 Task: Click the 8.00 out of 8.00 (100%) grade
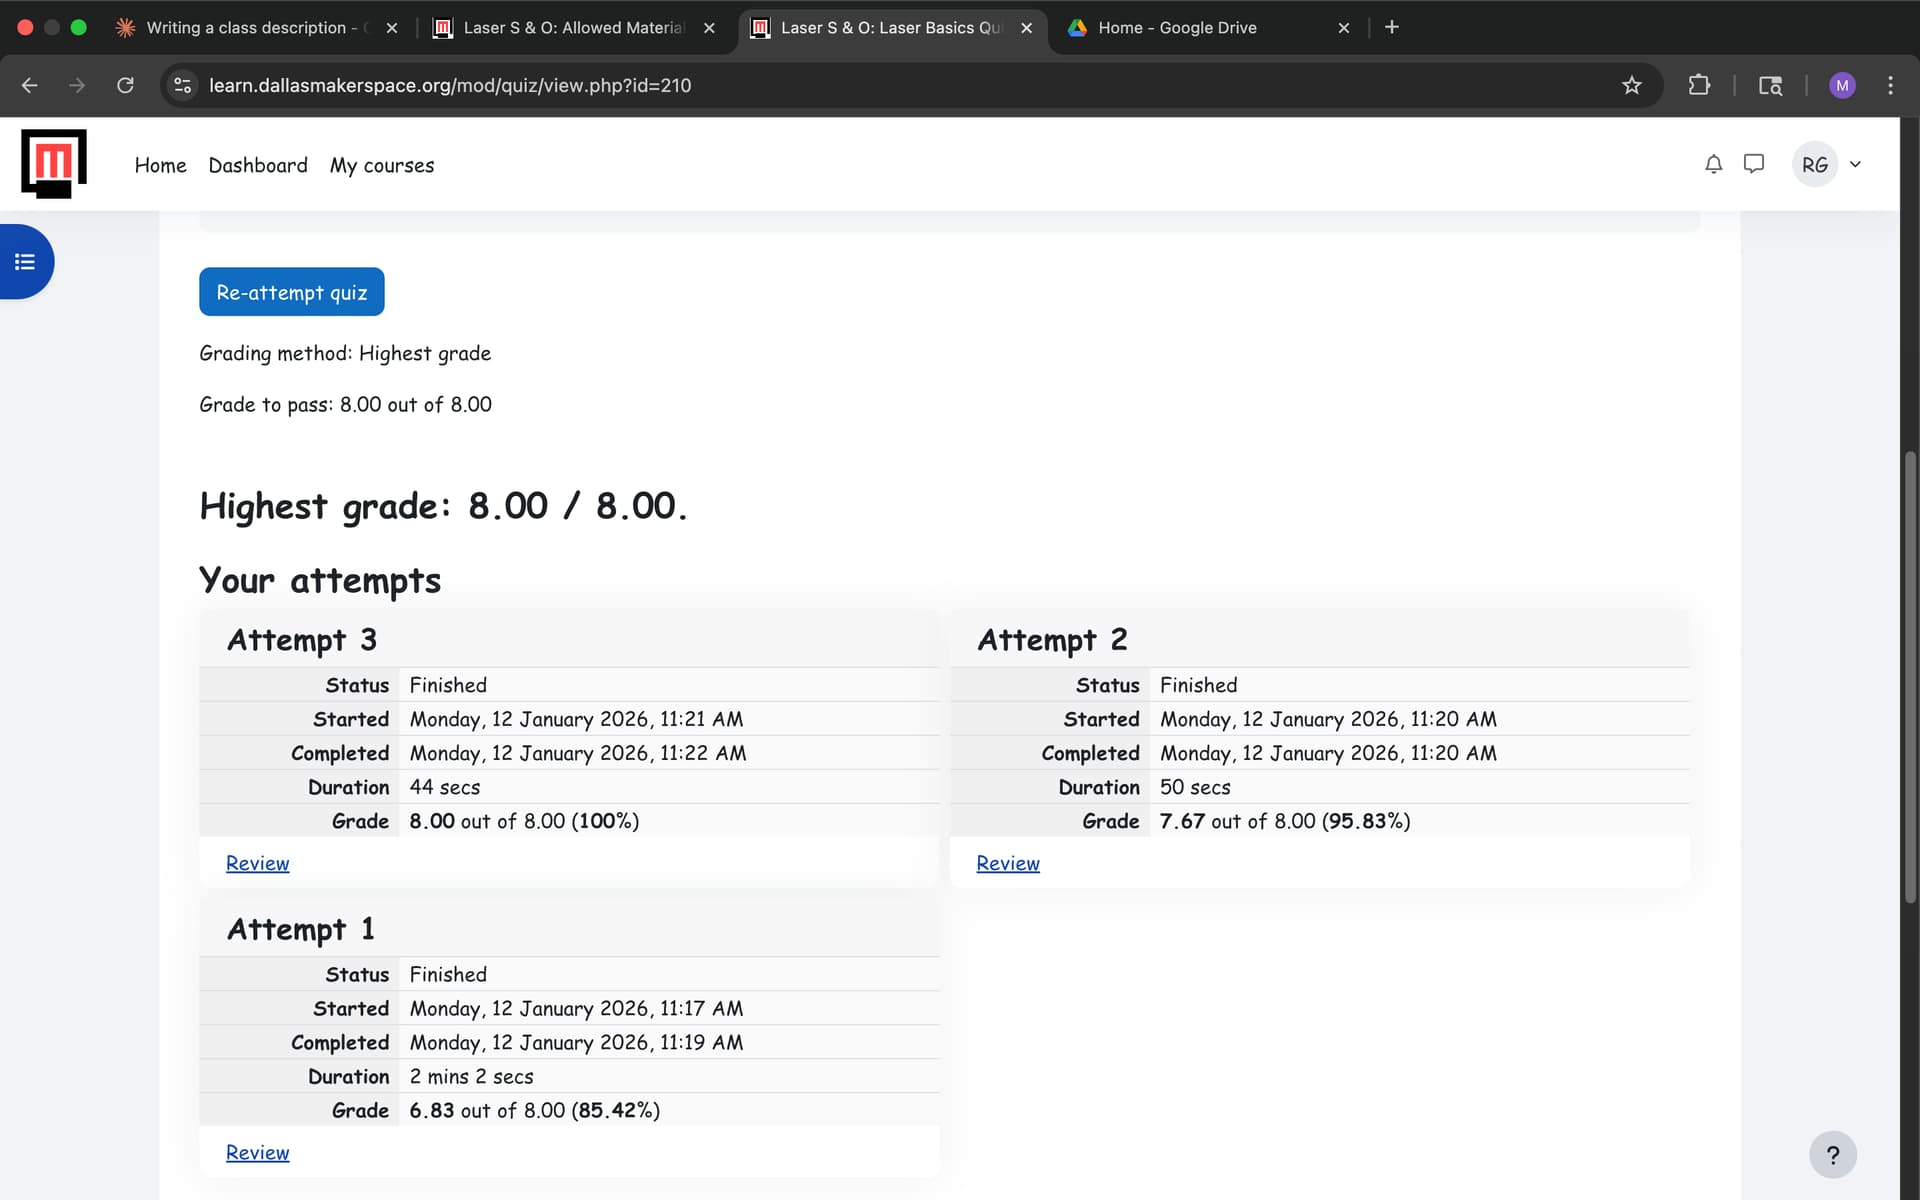pos(524,821)
